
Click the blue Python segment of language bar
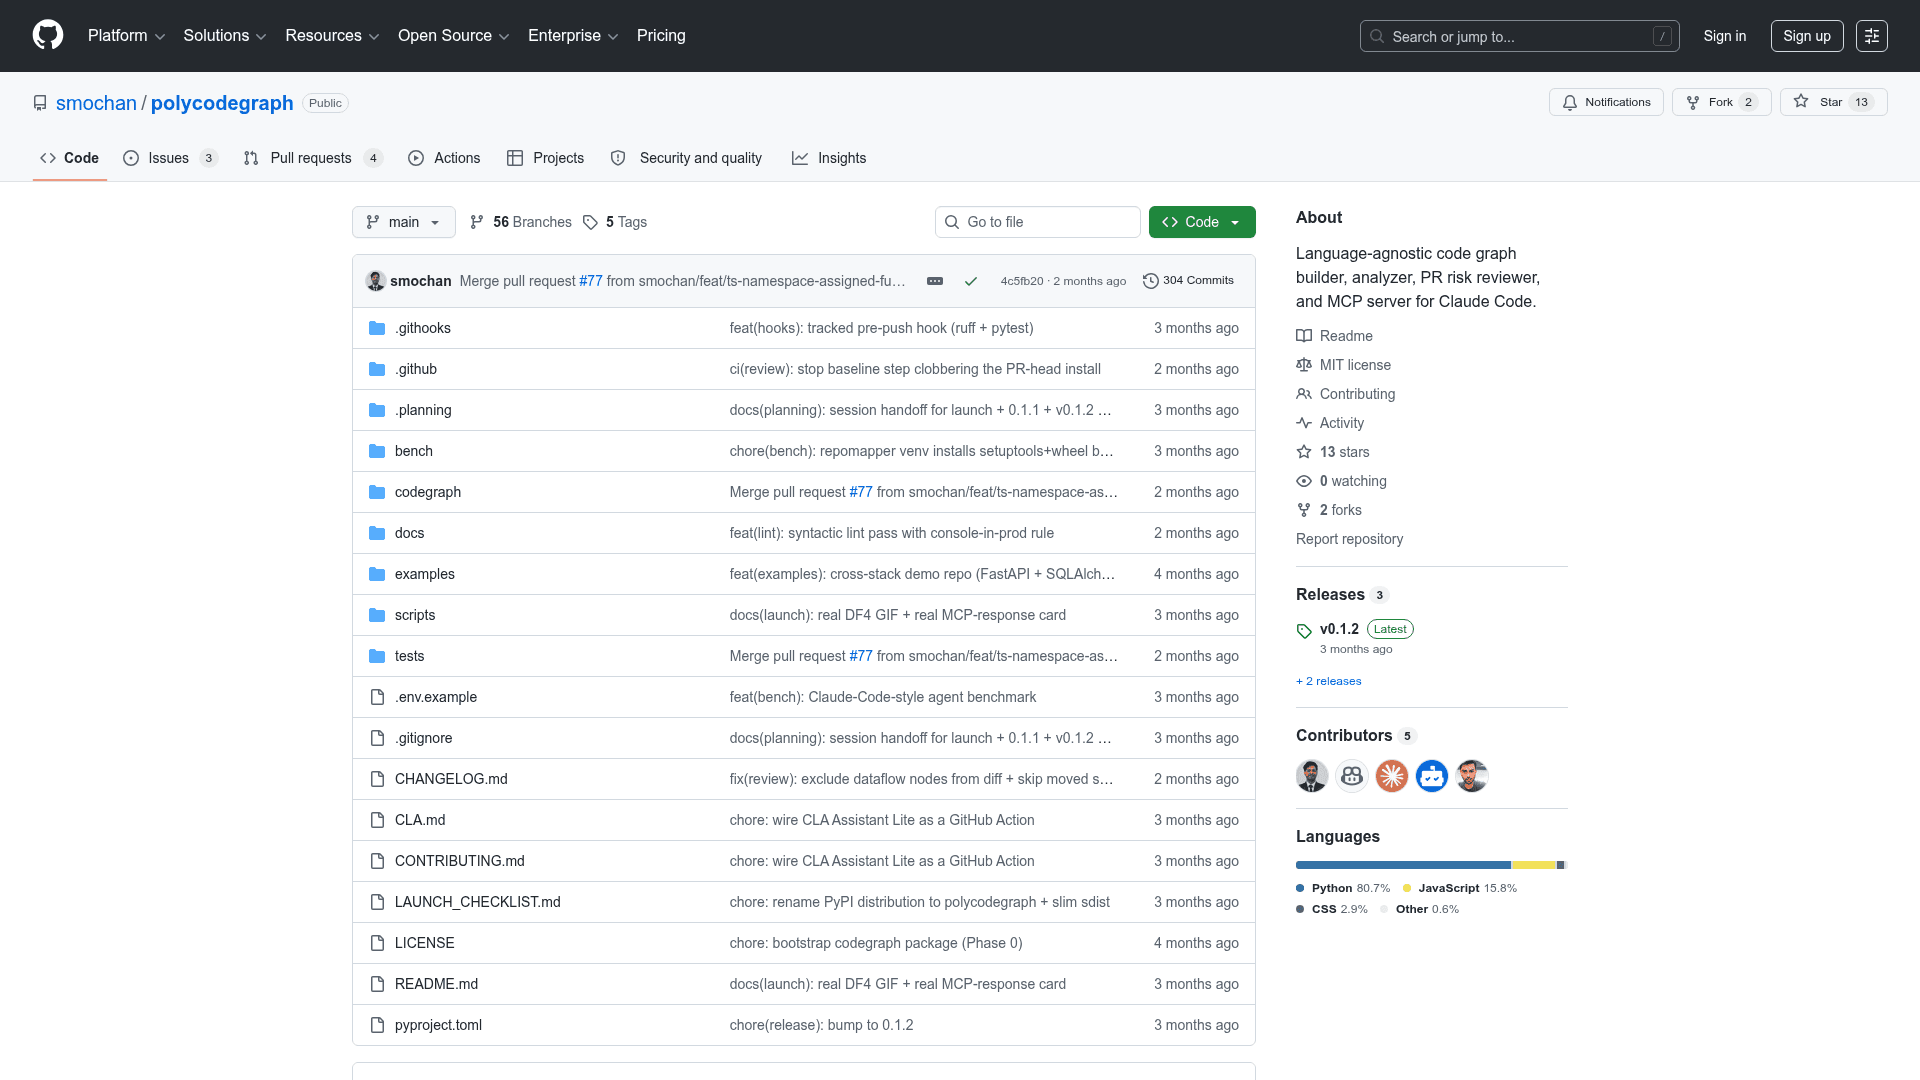[1403, 865]
